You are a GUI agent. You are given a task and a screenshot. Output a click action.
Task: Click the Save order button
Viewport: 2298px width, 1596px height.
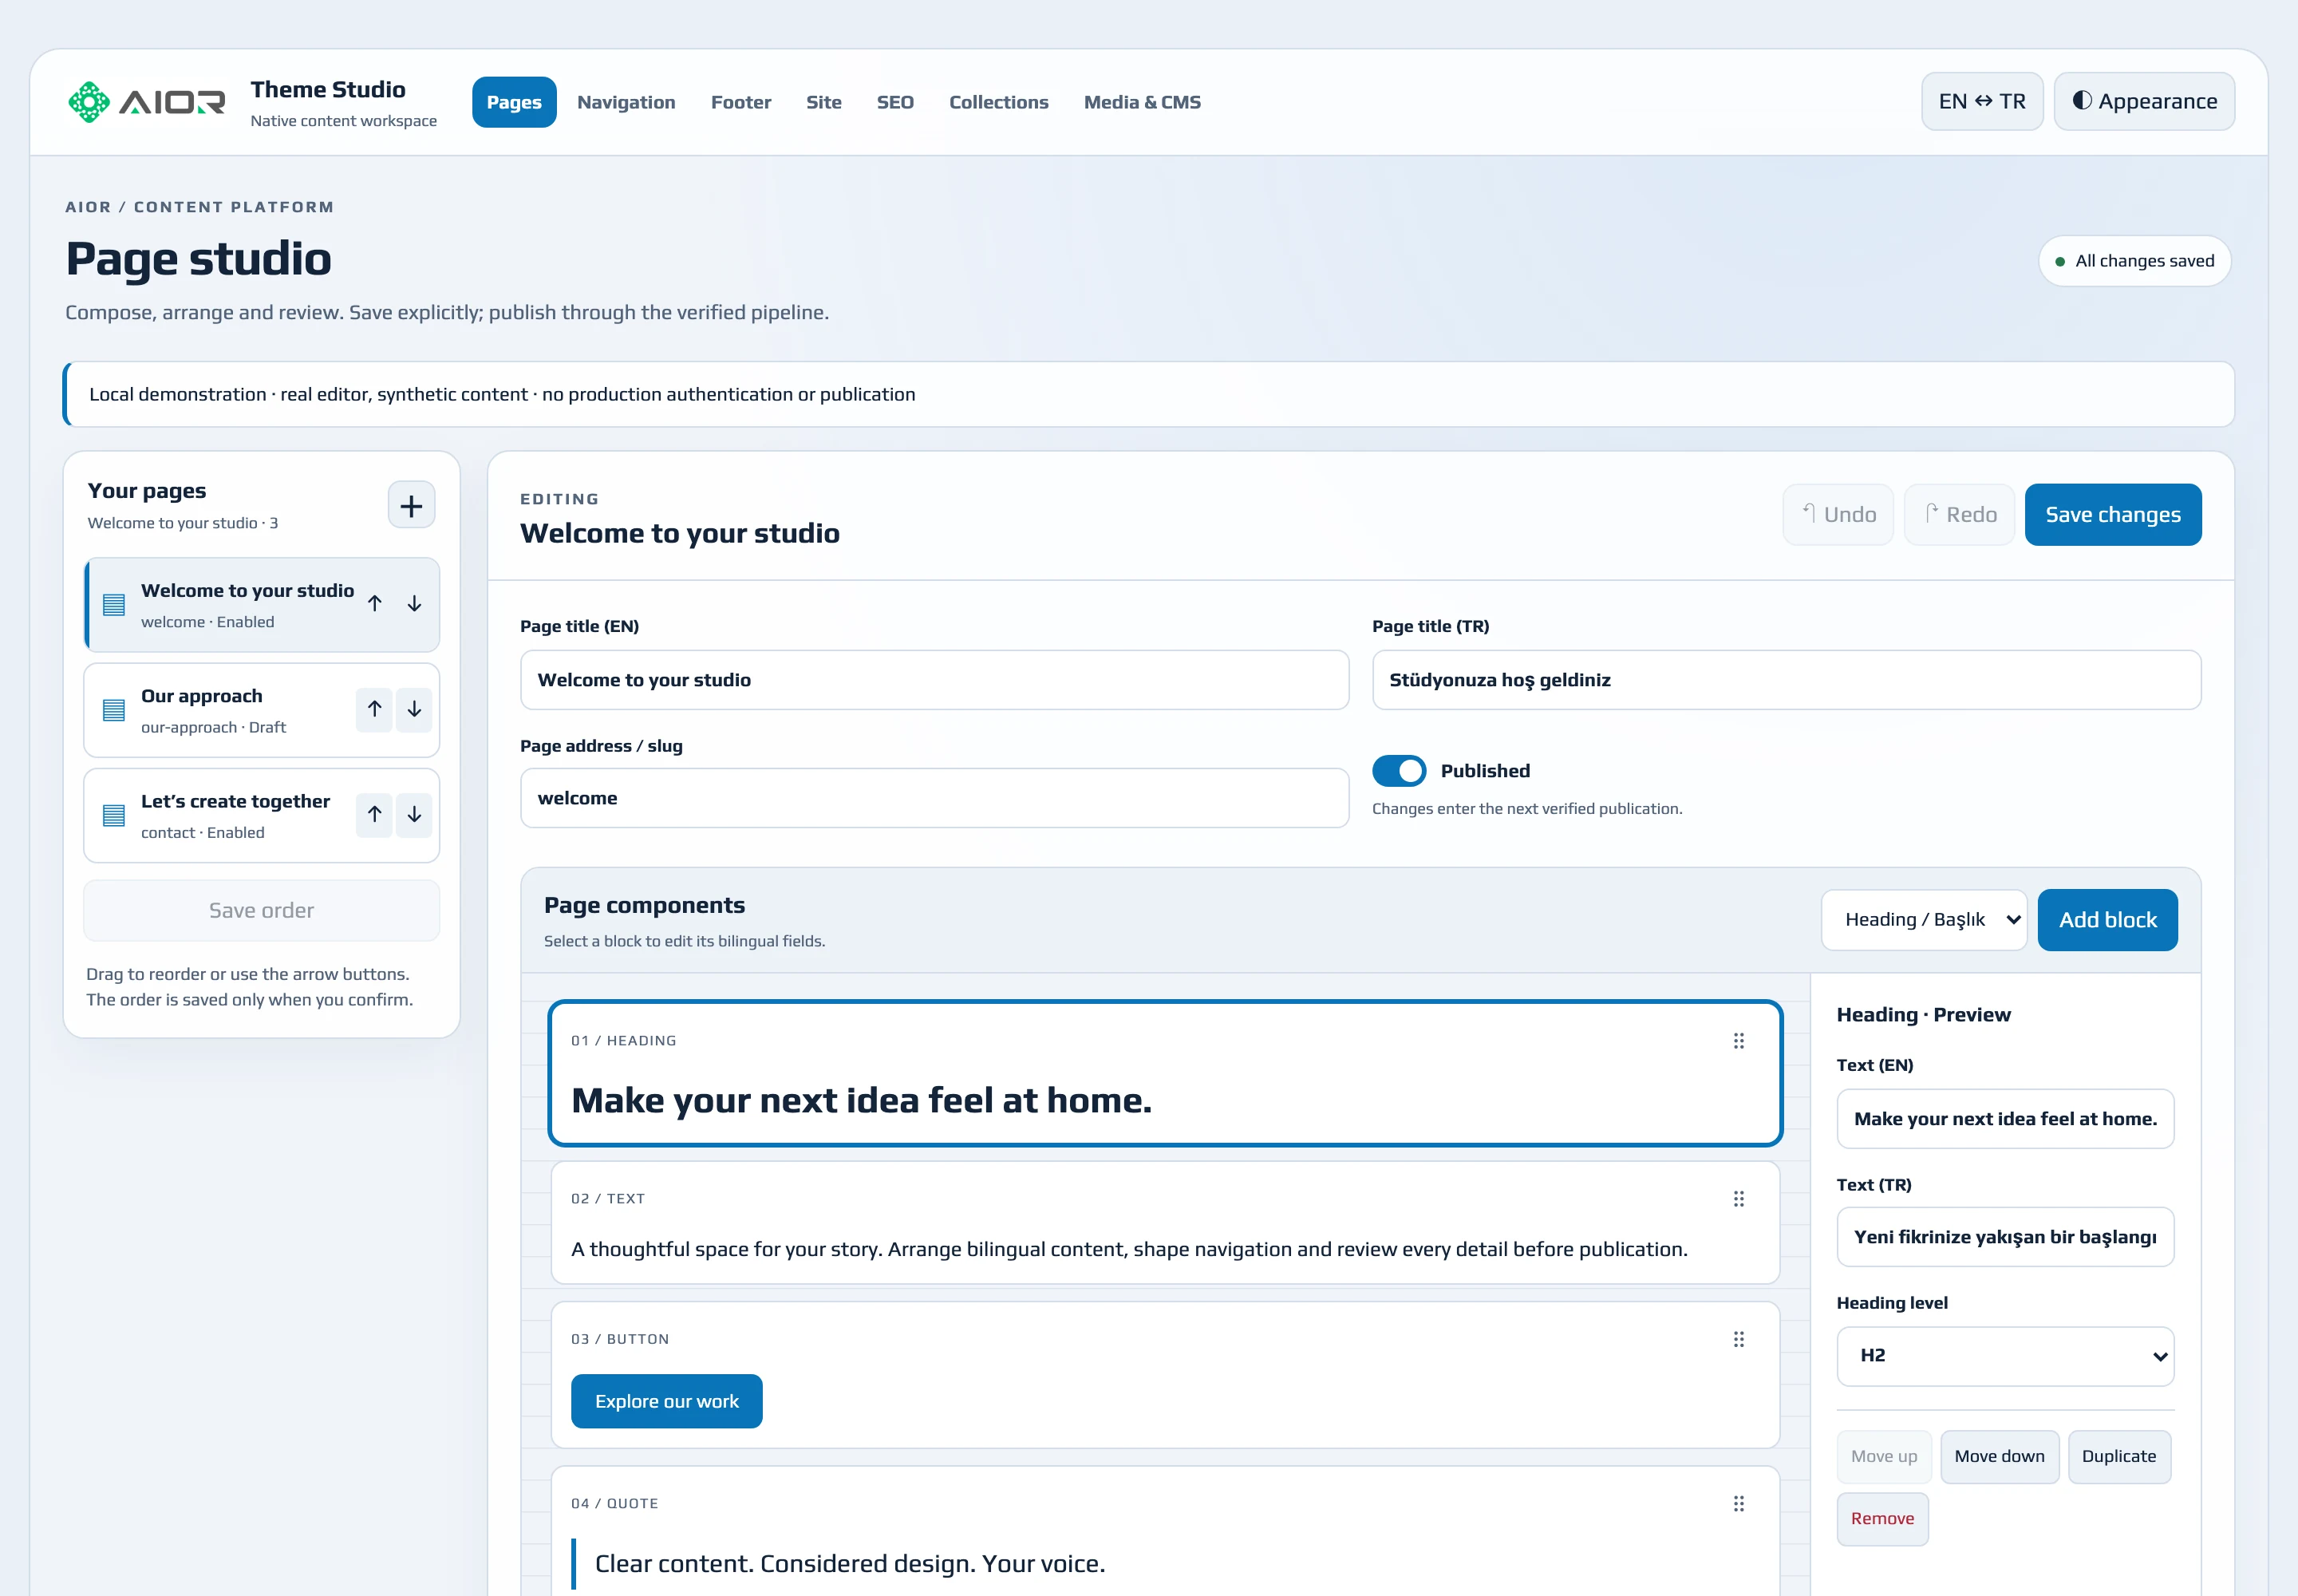pyautogui.click(x=261, y=911)
